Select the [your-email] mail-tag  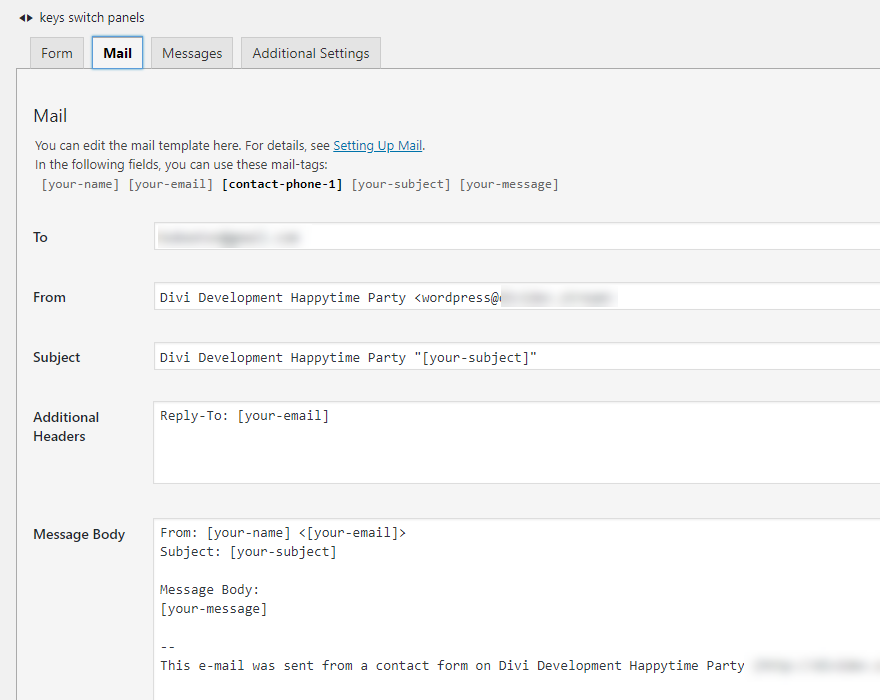[x=170, y=184]
